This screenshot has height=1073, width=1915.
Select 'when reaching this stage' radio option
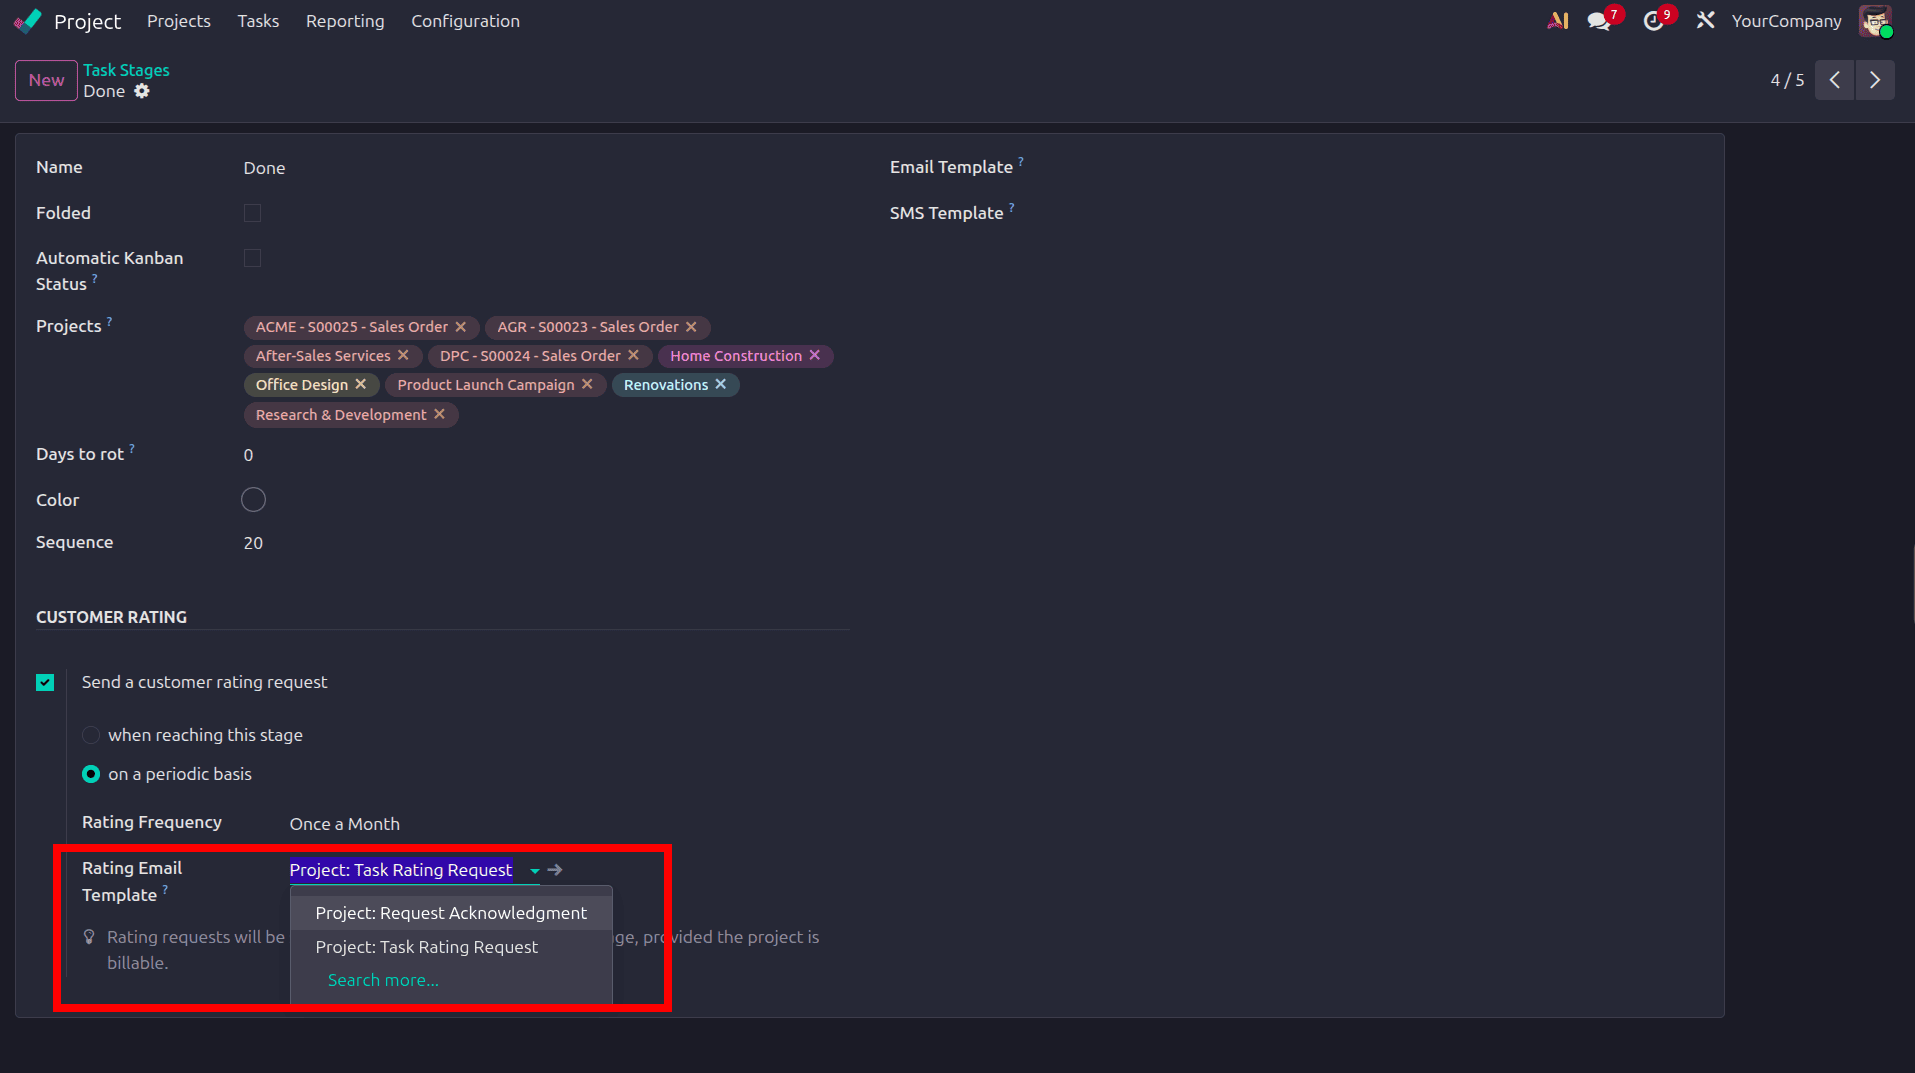[91, 735]
